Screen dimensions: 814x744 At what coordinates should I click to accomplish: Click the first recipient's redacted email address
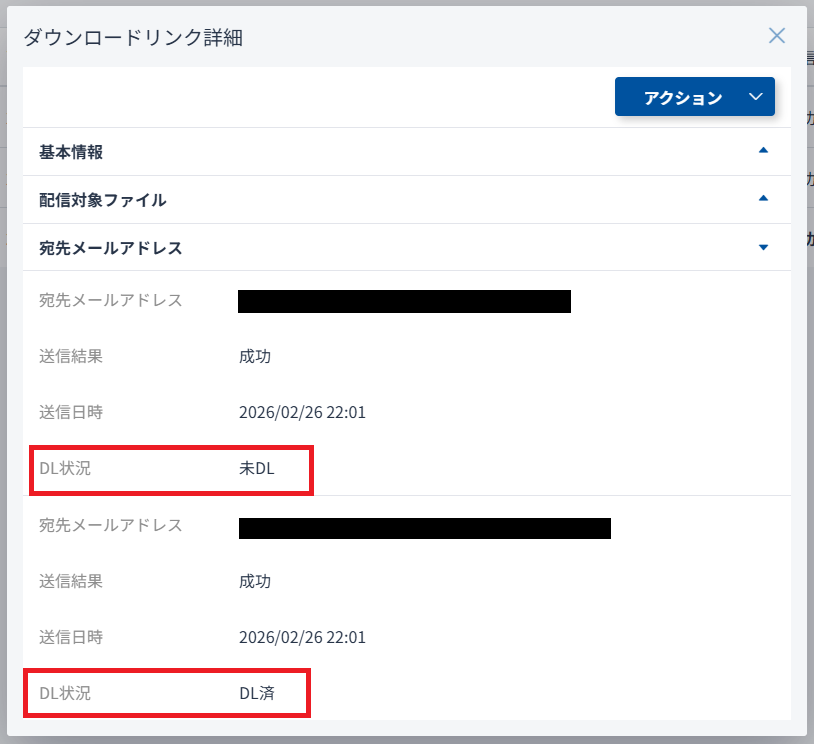tap(404, 301)
